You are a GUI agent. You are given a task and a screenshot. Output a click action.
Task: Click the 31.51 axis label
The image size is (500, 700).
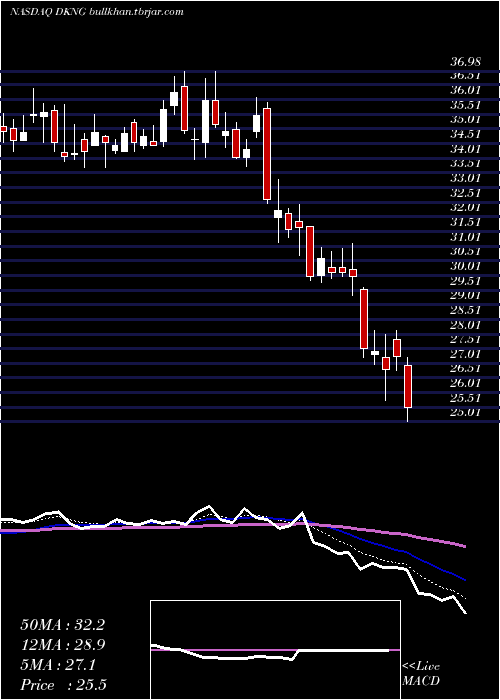click(465, 222)
